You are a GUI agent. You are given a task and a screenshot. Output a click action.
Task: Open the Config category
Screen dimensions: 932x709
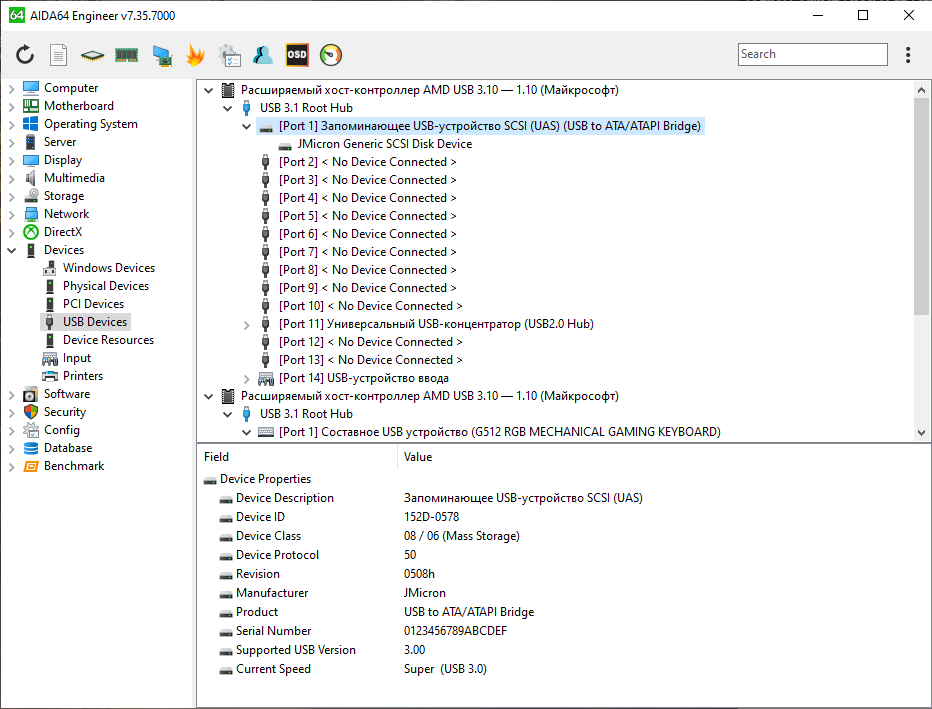point(62,430)
